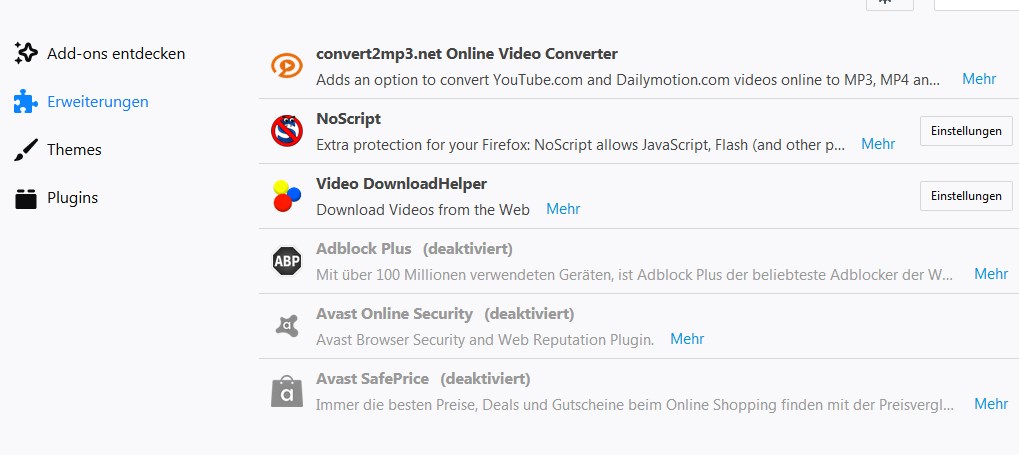Viewport: 1019px width, 455px height.
Task: Click Mehr next to Video DownloadHelper
Action: tap(563, 209)
